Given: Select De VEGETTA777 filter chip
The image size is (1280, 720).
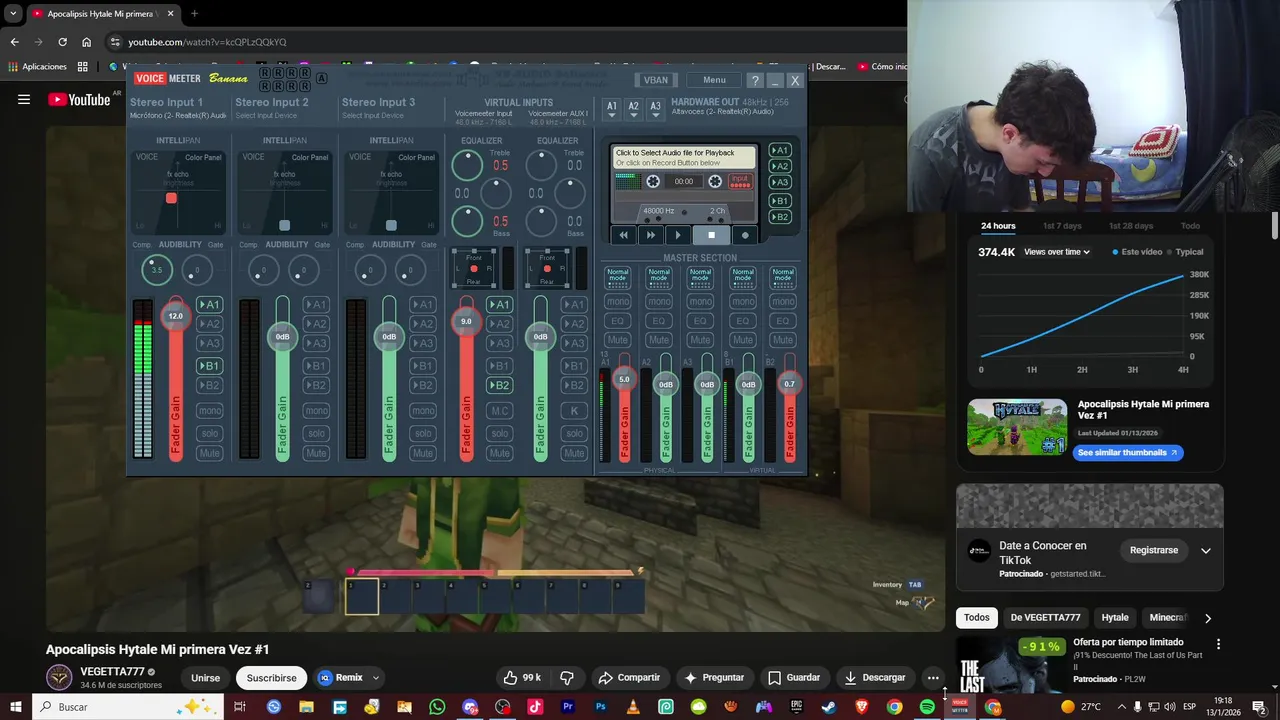Looking at the screenshot, I should pyautogui.click(x=1045, y=617).
